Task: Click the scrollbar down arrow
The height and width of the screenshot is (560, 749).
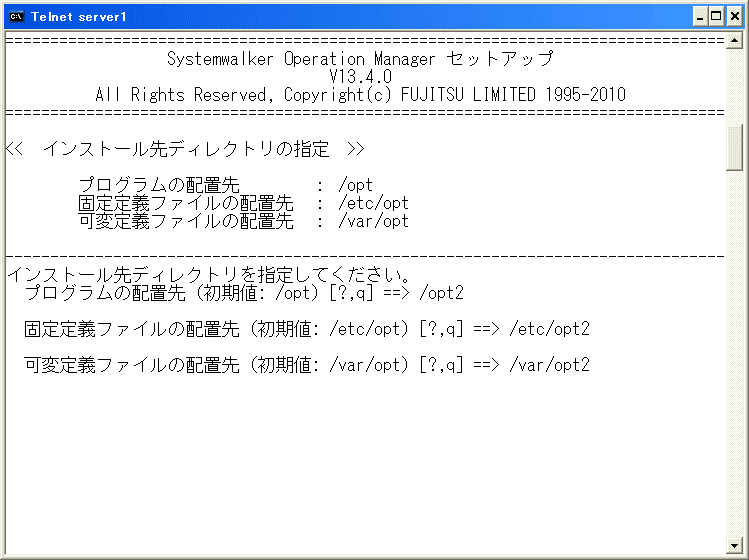Action: click(734, 544)
